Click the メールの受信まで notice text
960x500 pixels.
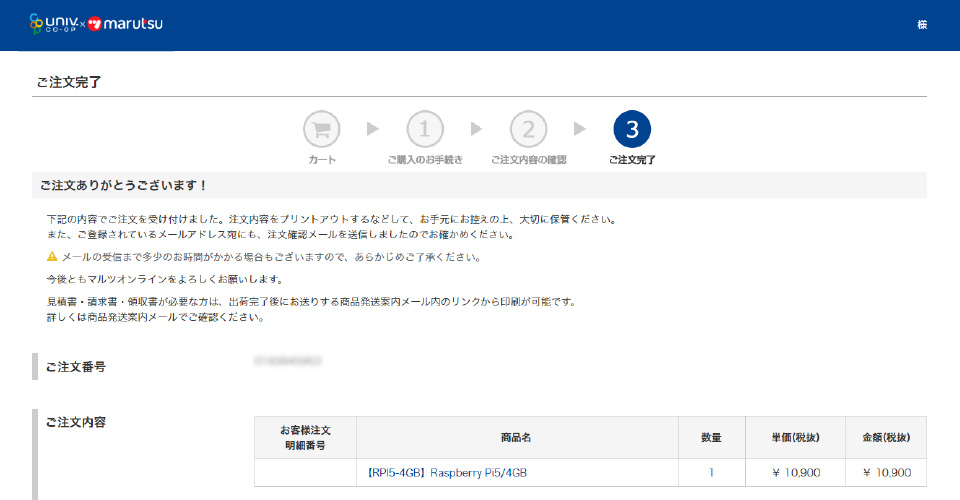pyautogui.click(x=272, y=257)
